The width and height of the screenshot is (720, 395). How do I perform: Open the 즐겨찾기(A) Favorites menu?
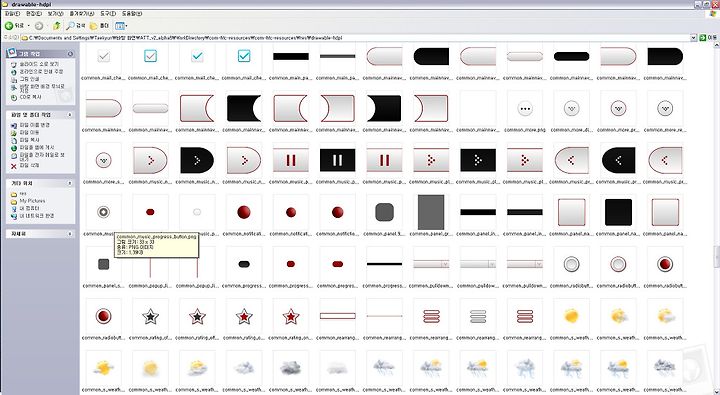pos(82,13)
